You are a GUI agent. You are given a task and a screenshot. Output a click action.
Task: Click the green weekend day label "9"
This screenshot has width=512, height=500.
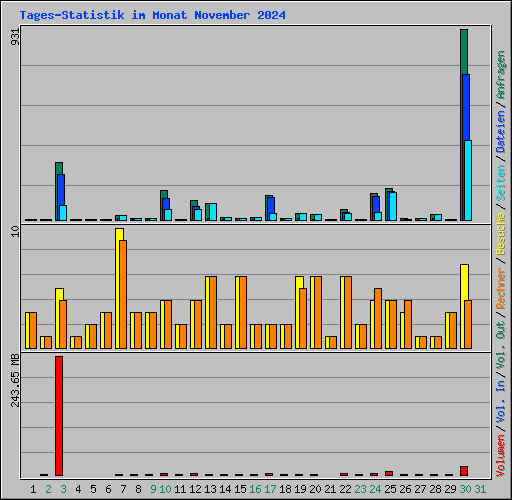[x=153, y=489]
